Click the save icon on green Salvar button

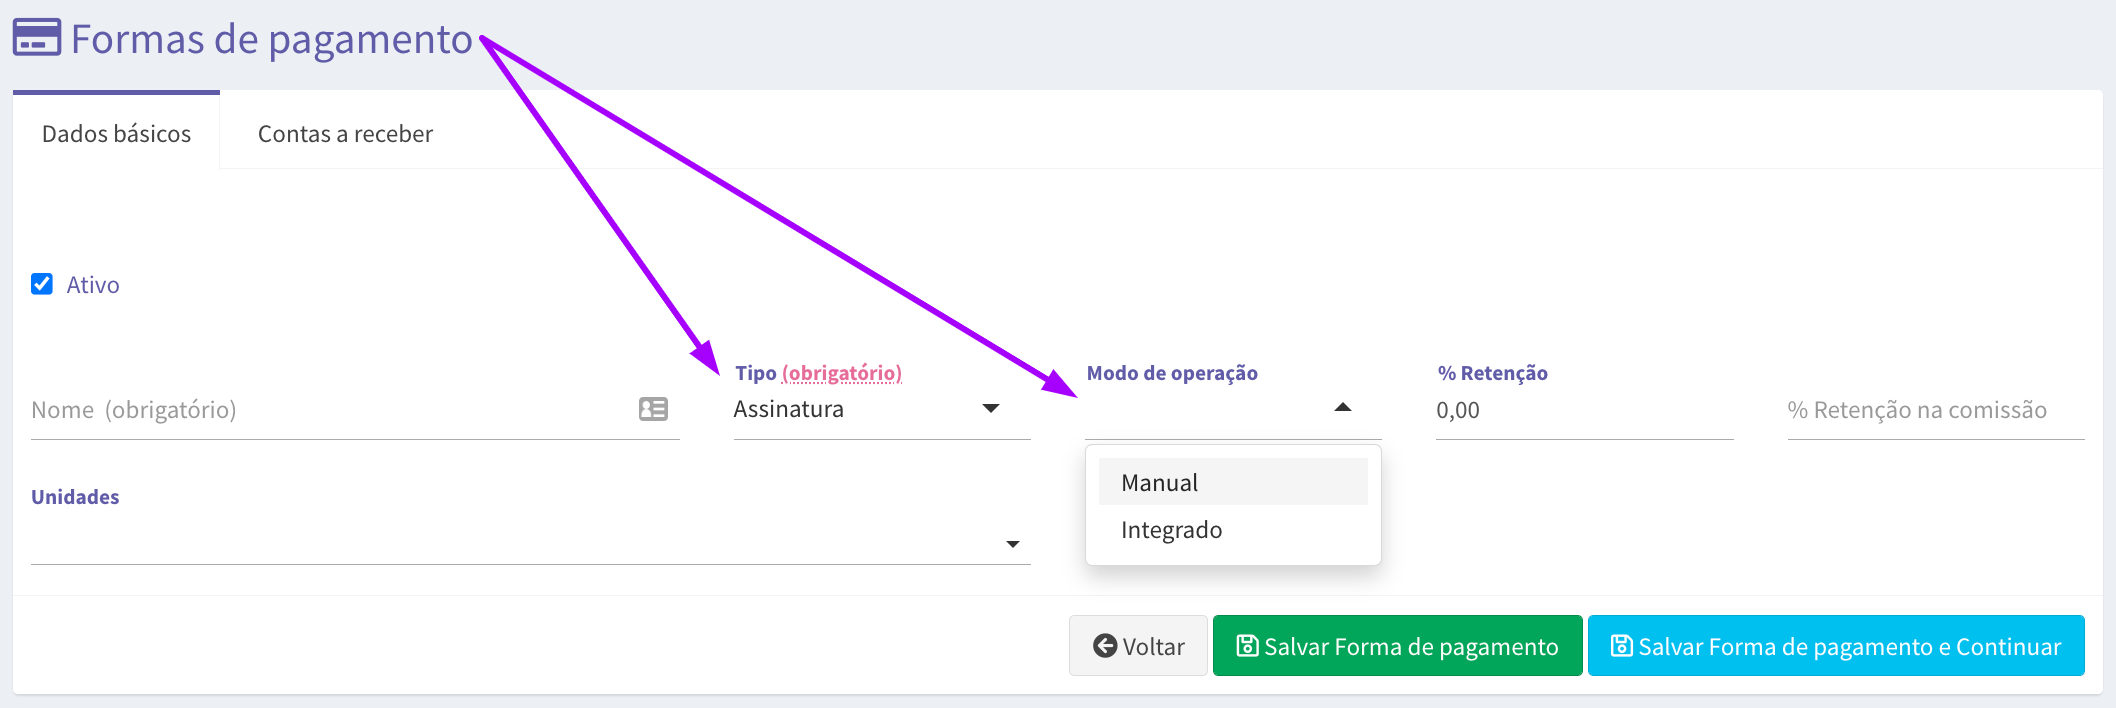coord(1247,646)
